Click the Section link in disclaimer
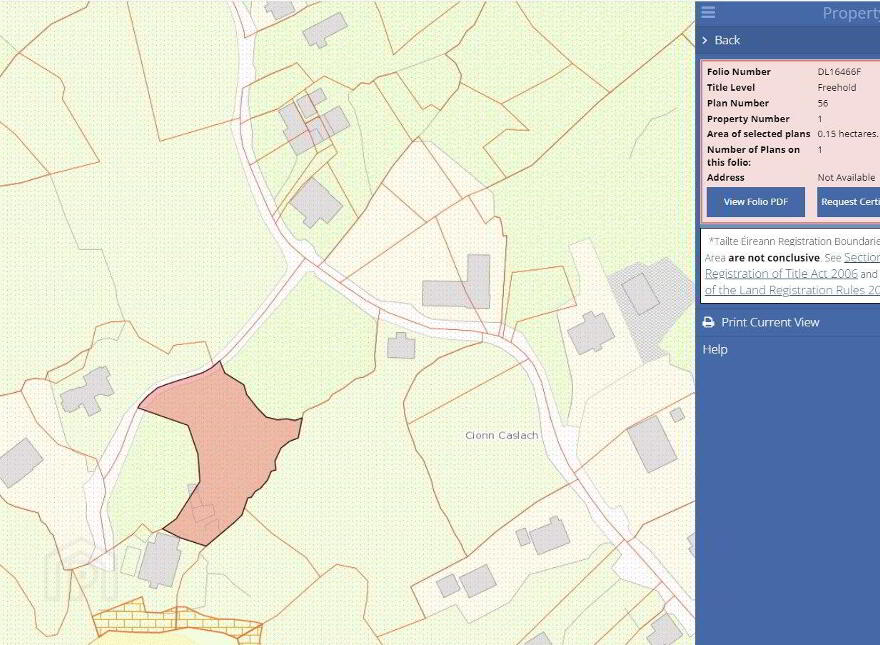The height and width of the screenshot is (645, 880). click(x=861, y=257)
